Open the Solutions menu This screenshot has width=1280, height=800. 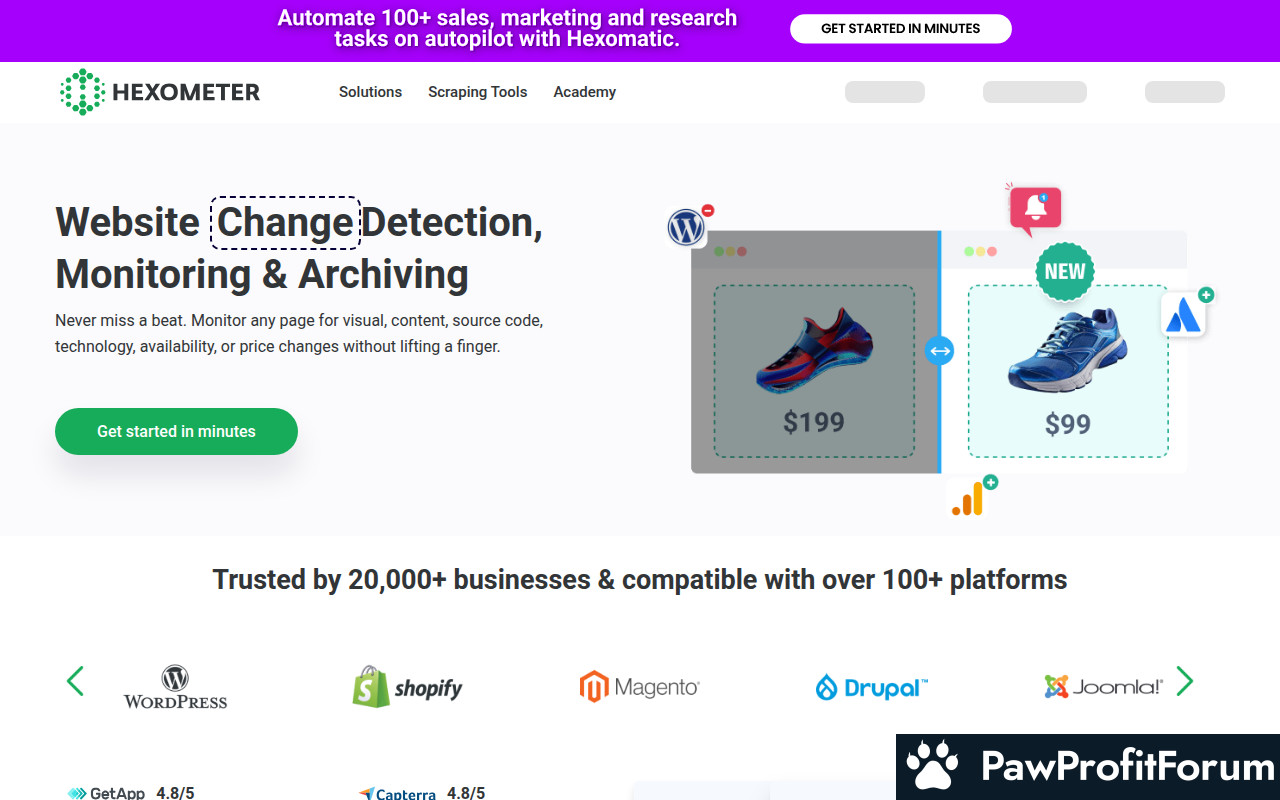(370, 92)
